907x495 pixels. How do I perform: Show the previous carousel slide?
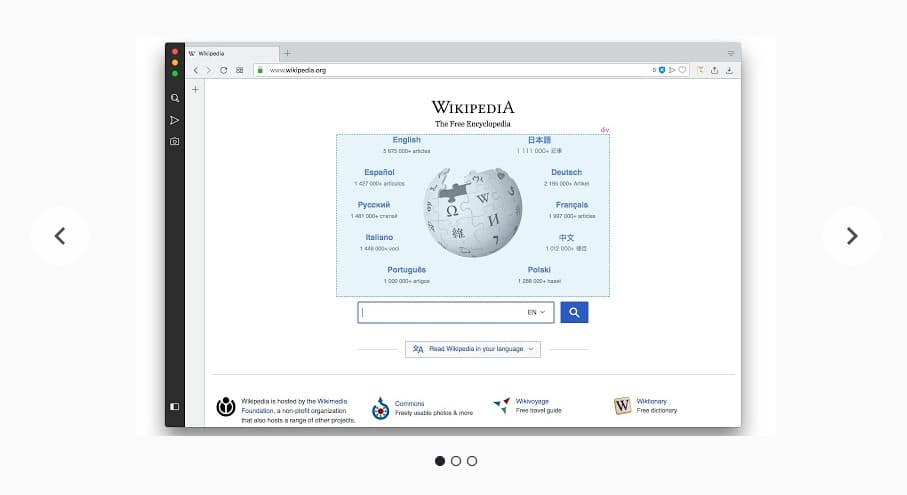coord(60,236)
